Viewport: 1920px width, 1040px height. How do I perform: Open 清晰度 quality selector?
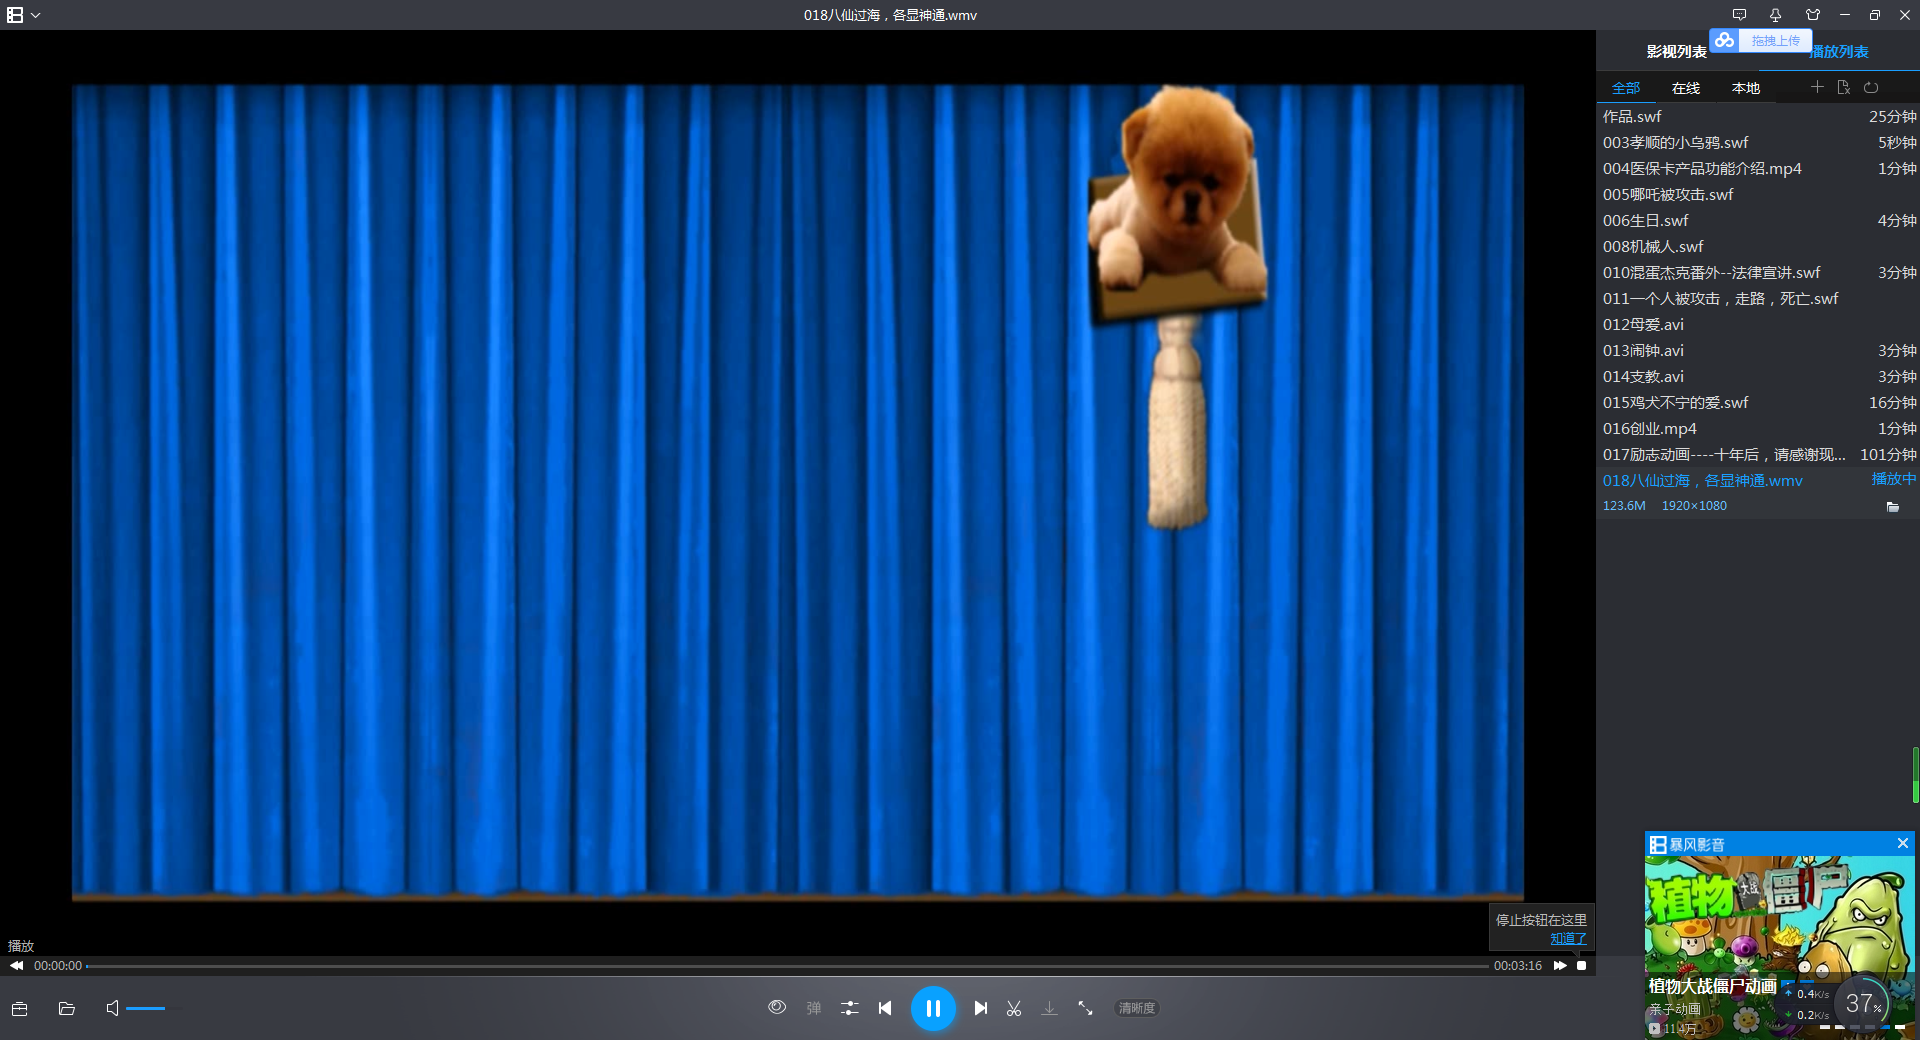(1137, 1008)
